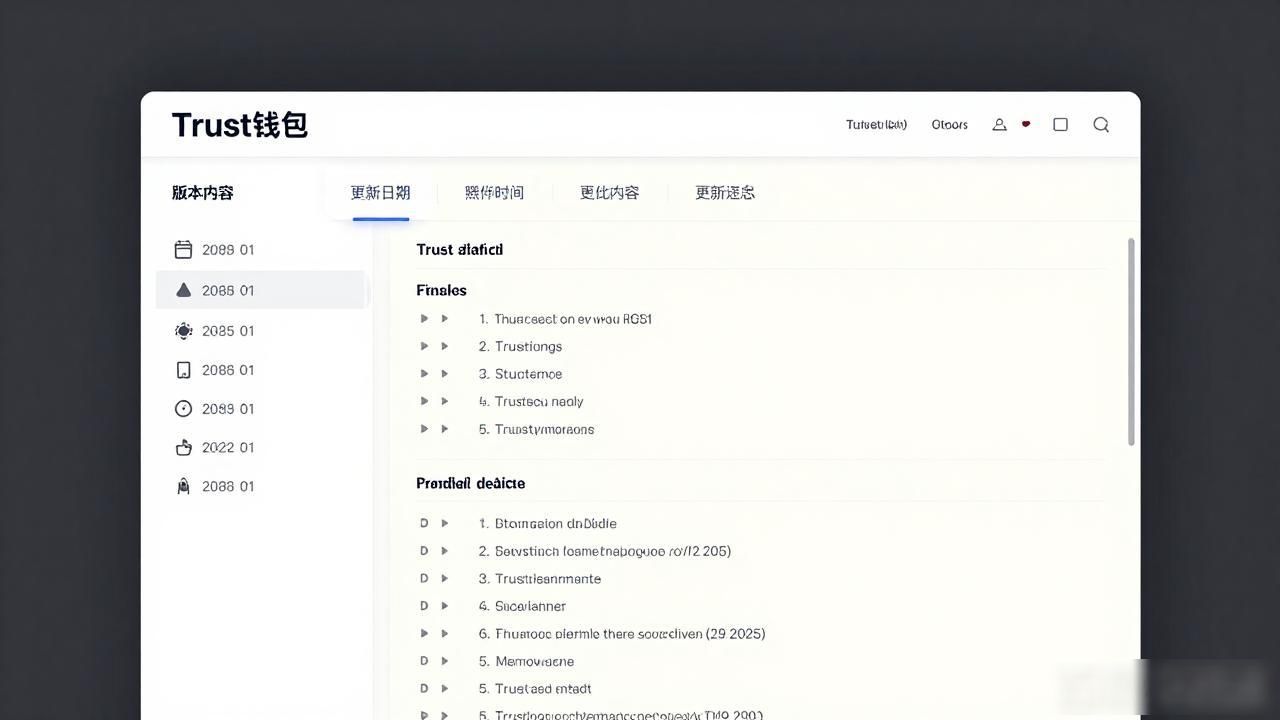Image resolution: width=1280 pixels, height=720 pixels.
Task: Open search with the magnifier icon
Action: [x=1101, y=125]
